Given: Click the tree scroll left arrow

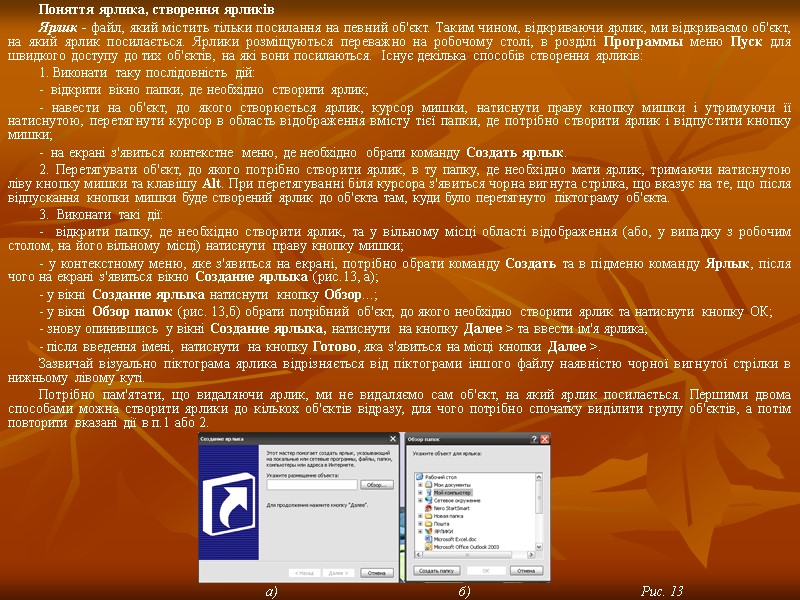Looking at the screenshot, I should (x=418, y=555).
